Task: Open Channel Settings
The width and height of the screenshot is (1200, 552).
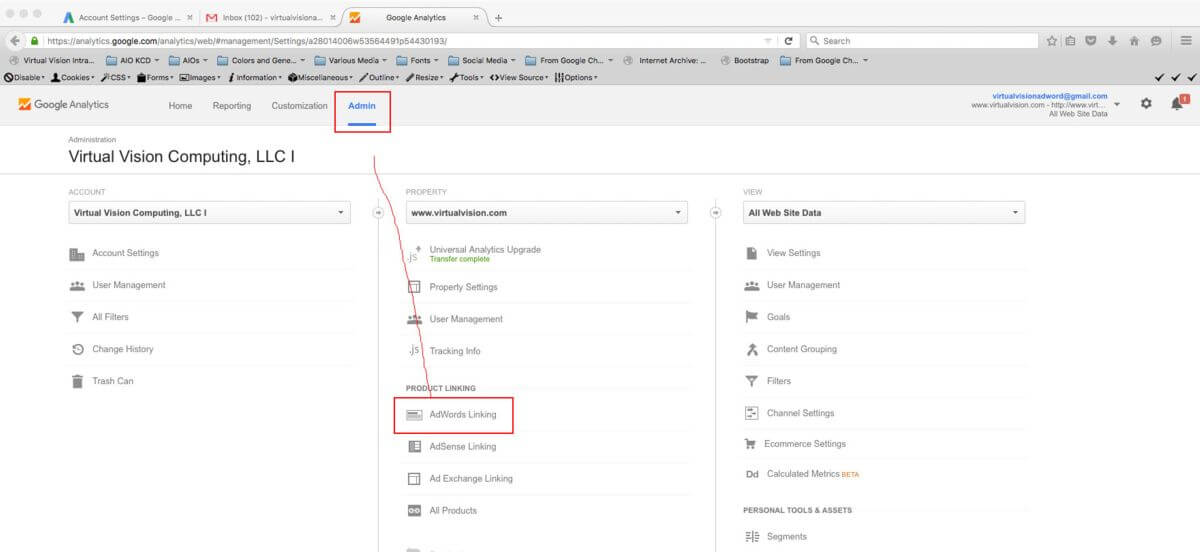Action: point(800,413)
